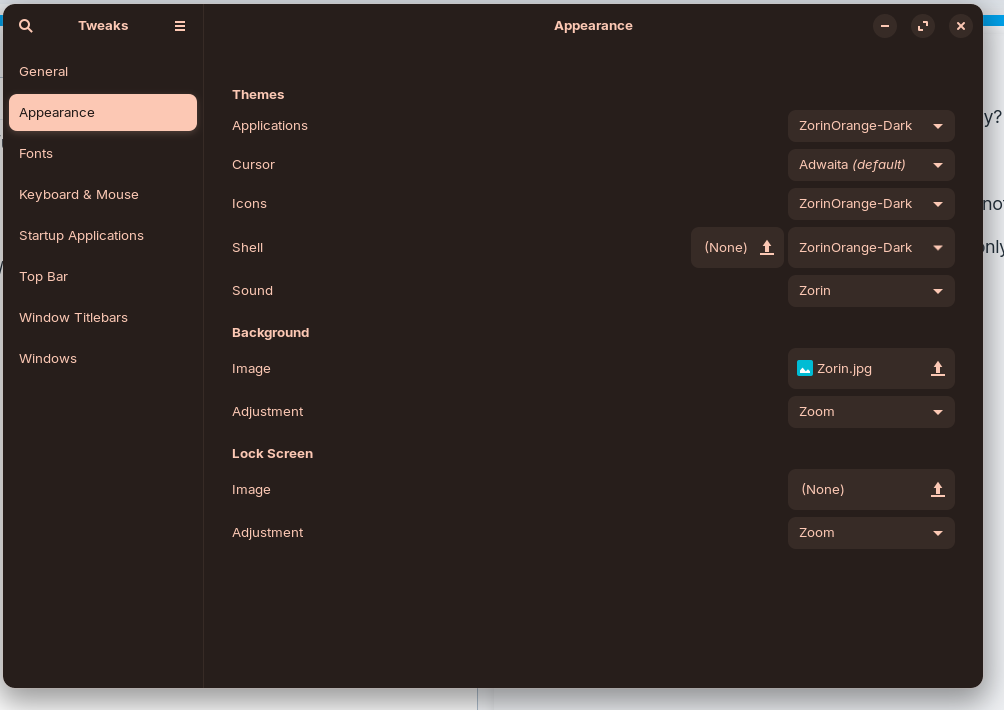Click the Lock Screen image upload icon
1004x710 pixels.
[x=937, y=490]
